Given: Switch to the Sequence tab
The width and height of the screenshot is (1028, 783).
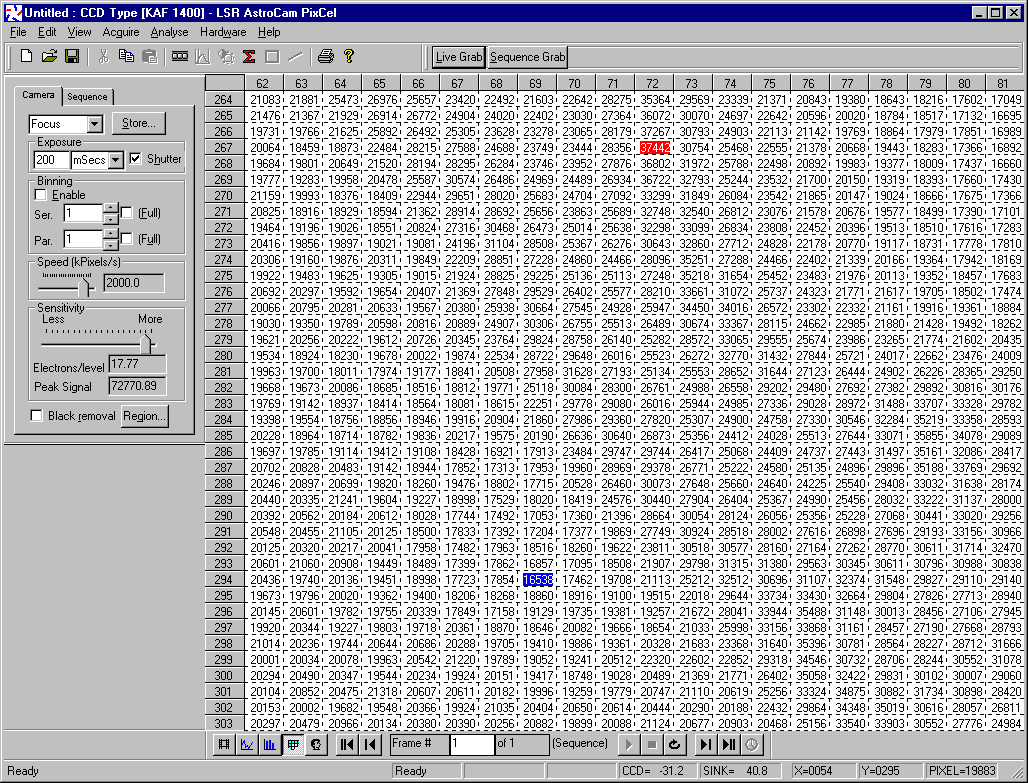Looking at the screenshot, I should point(87,97).
